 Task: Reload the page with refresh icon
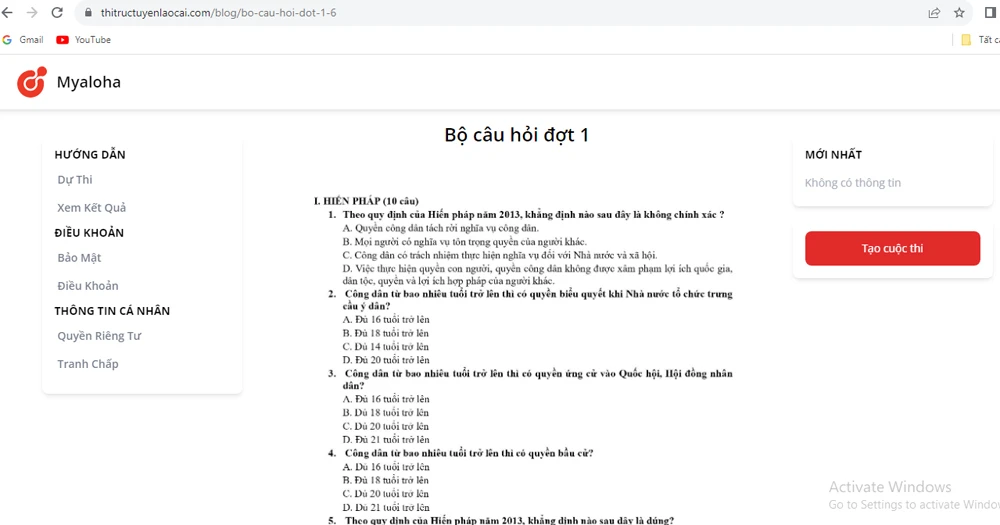click(57, 13)
